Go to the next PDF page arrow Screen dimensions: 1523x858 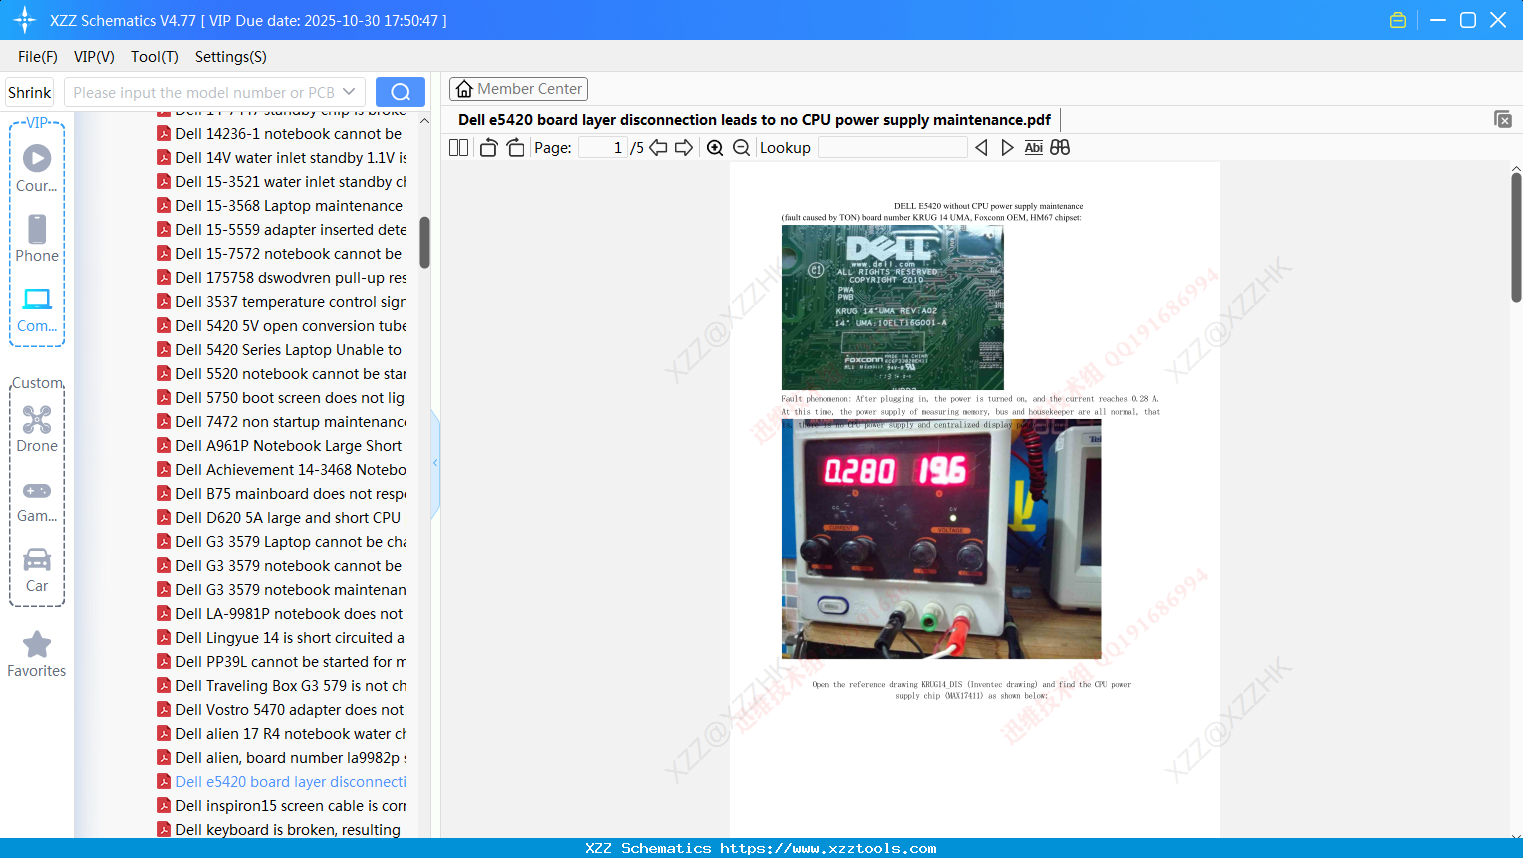tap(684, 147)
